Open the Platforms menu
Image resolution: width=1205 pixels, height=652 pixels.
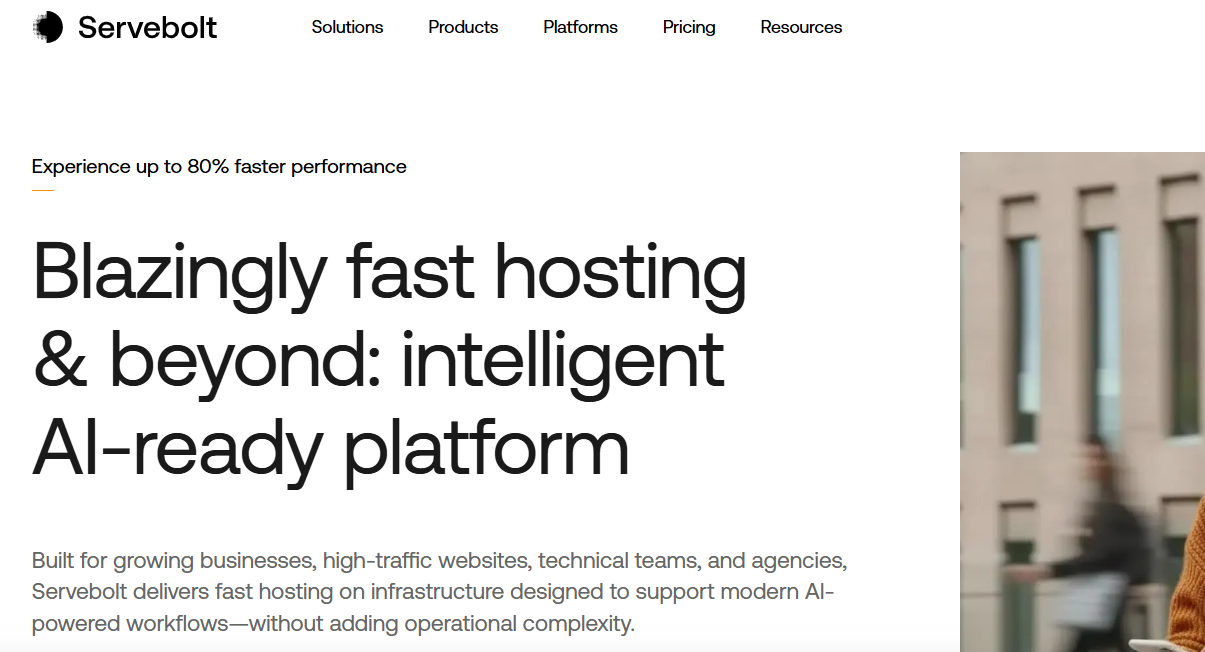pyautogui.click(x=580, y=27)
